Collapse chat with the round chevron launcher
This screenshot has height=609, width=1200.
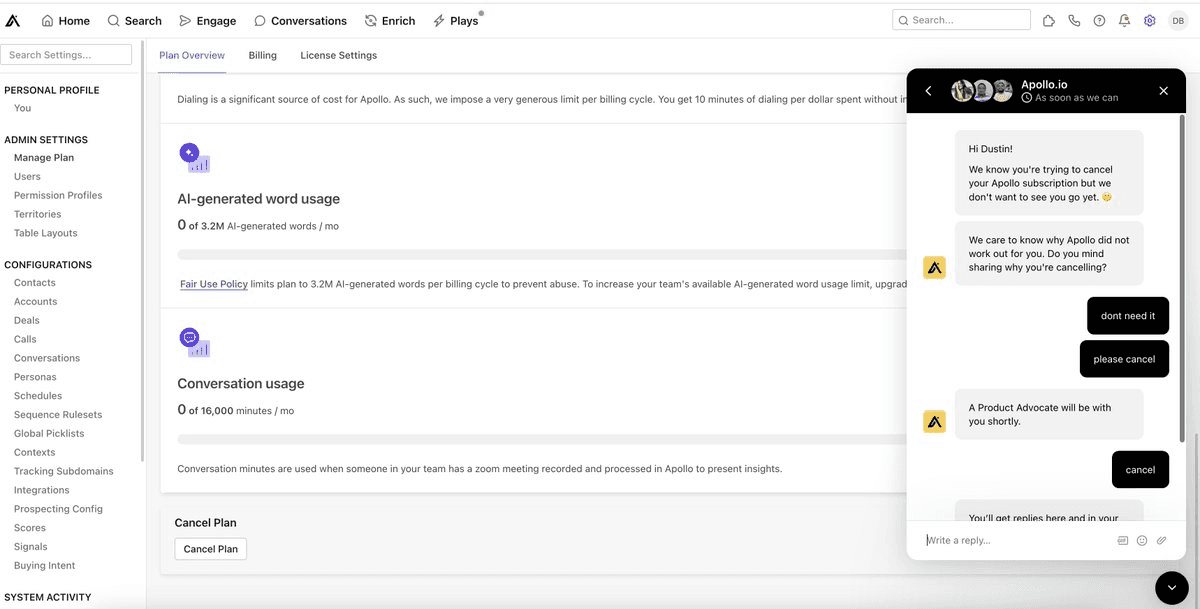click(x=1171, y=588)
